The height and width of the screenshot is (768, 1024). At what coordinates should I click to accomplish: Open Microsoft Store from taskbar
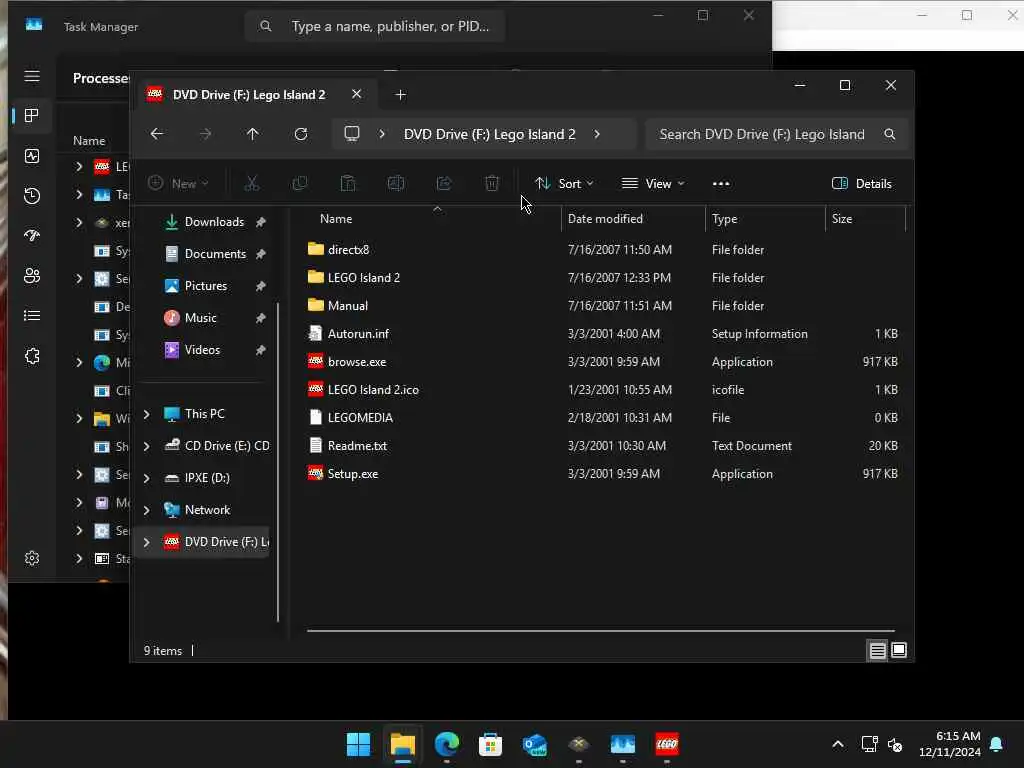(x=490, y=744)
